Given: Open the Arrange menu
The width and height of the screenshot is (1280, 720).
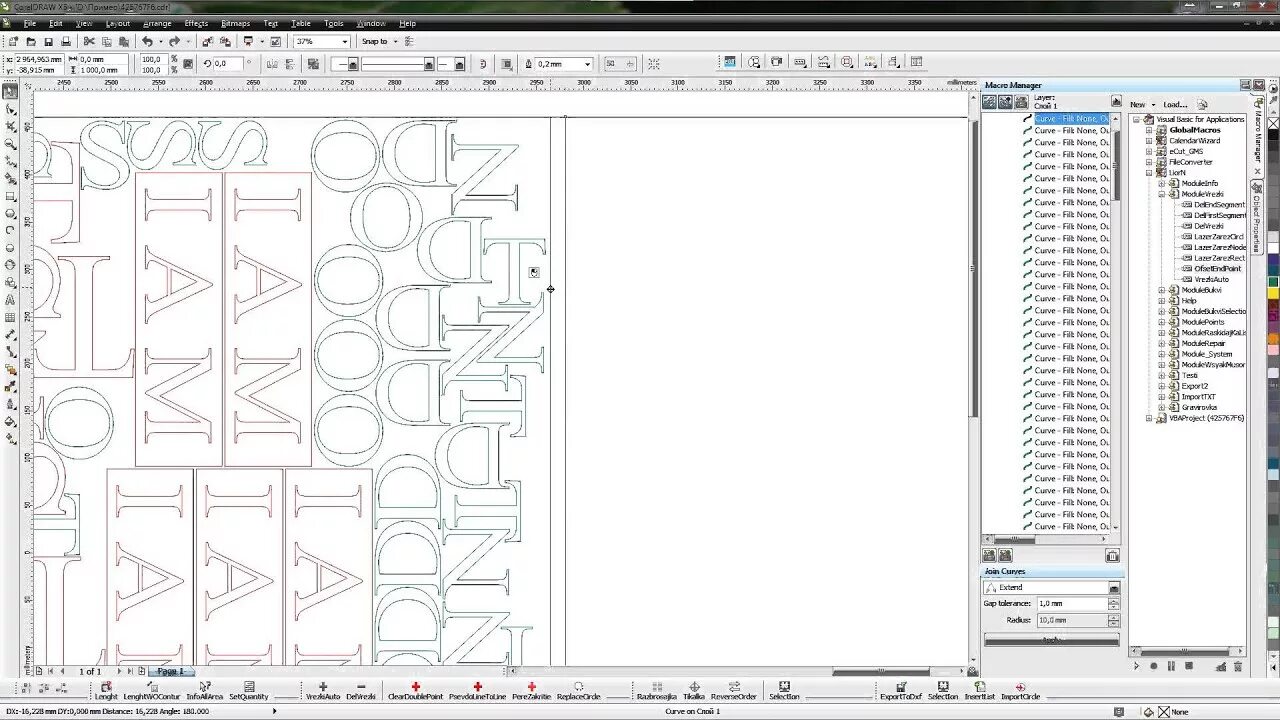Looking at the screenshot, I should (157, 23).
